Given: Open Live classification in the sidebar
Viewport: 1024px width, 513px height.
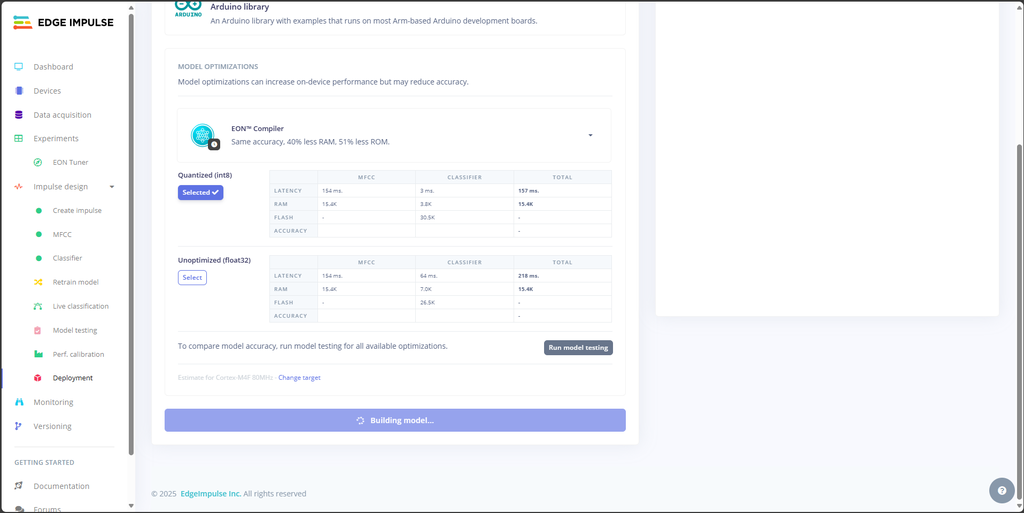Looking at the screenshot, I should click(x=80, y=306).
